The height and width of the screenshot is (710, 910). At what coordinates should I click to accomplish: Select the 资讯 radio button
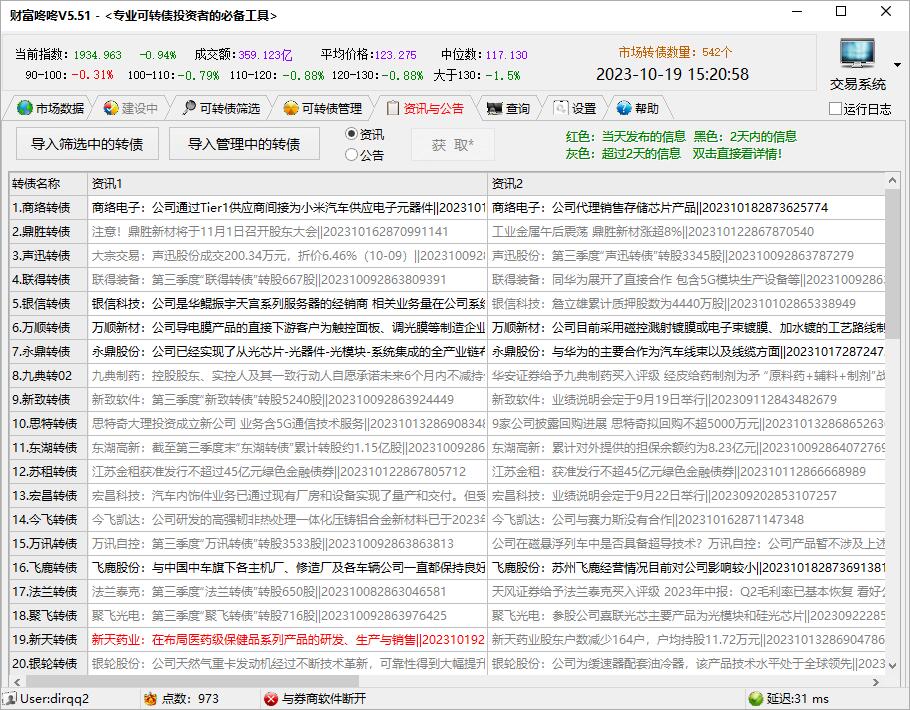(351, 134)
